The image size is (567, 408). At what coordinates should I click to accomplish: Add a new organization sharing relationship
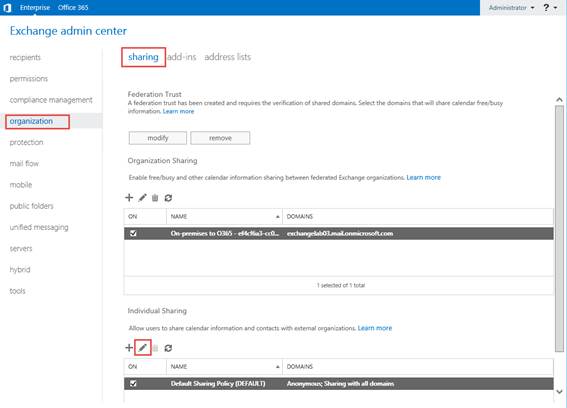tap(129, 197)
